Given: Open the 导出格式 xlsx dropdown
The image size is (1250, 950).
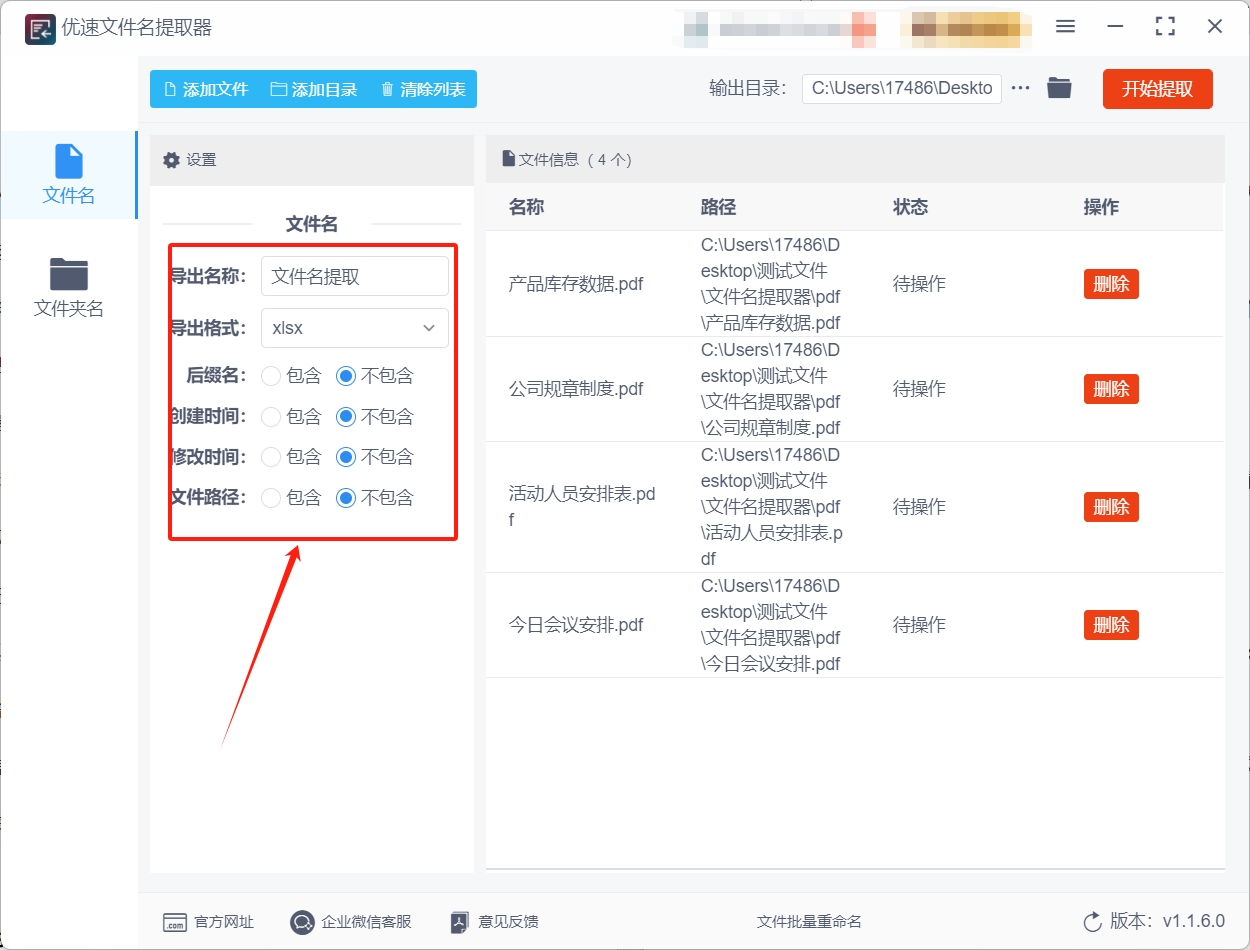Looking at the screenshot, I should [x=354, y=328].
